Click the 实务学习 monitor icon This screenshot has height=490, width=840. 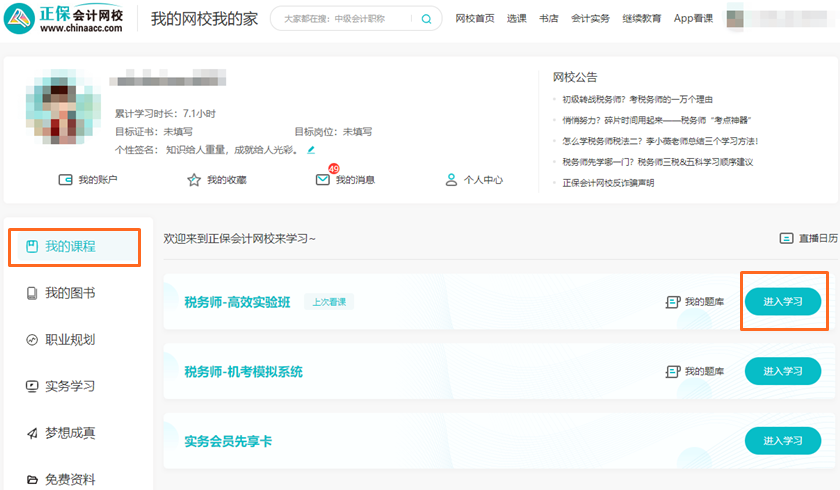[x=32, y=386]
